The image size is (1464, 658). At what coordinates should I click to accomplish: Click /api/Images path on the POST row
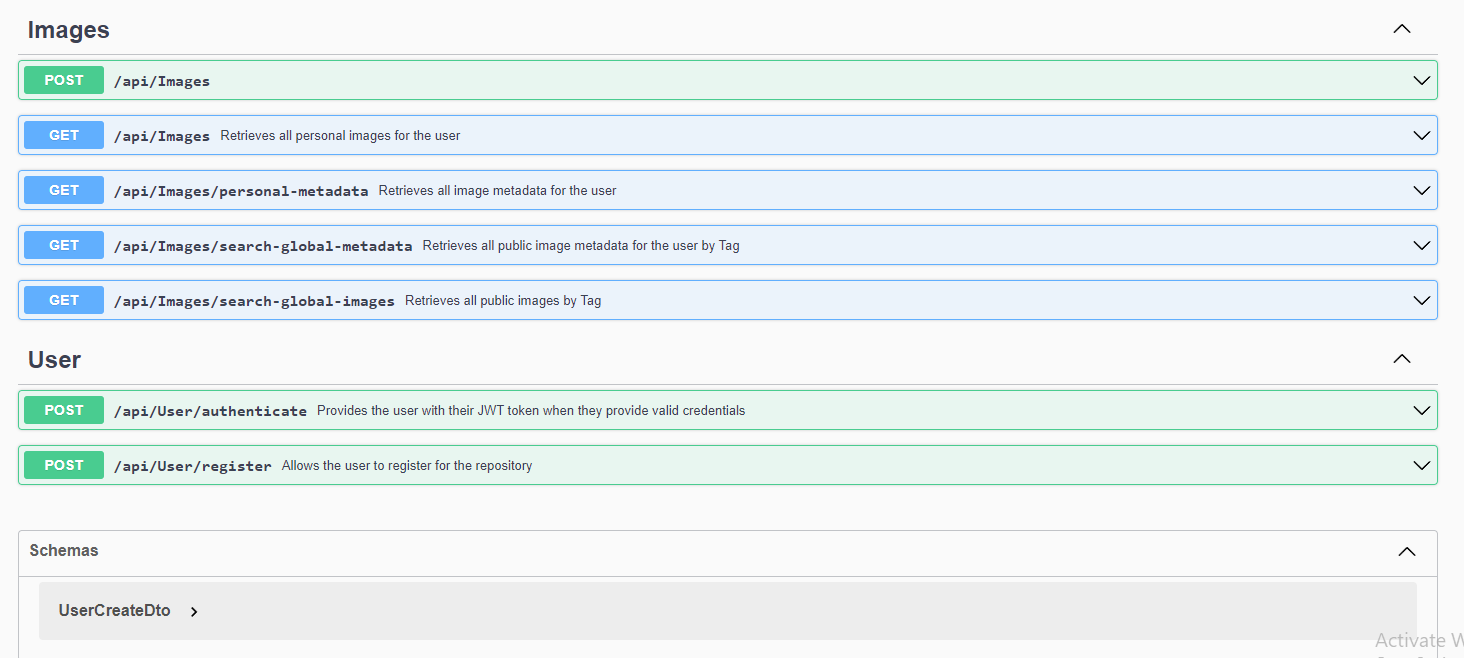(162, 81)
